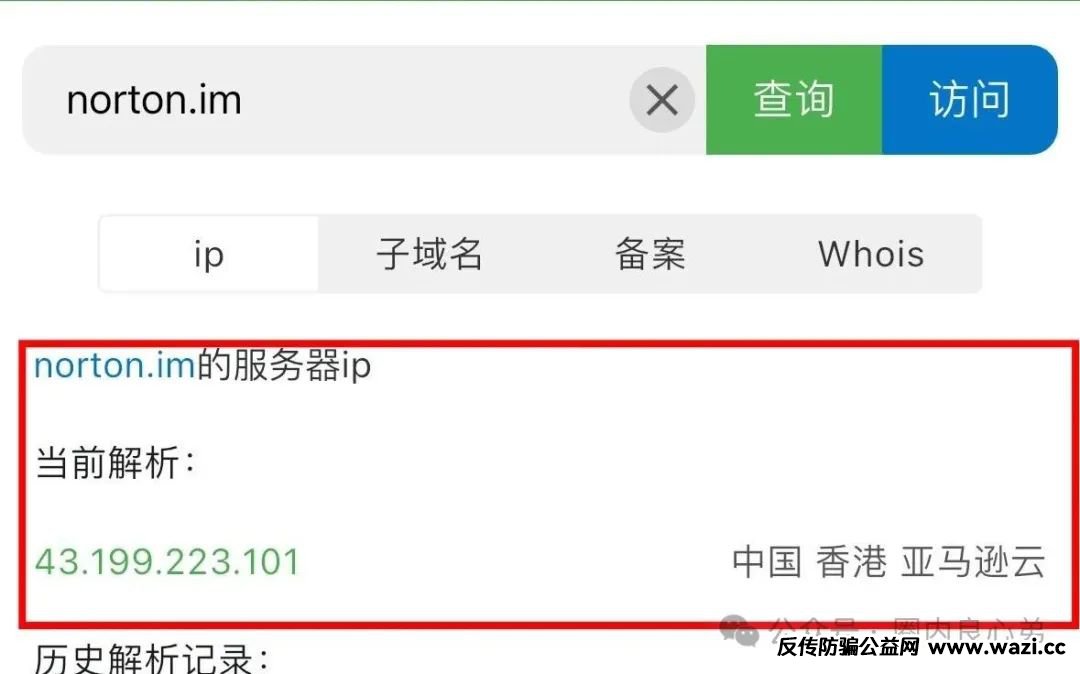The height and width of the screenshot is (674, 1080).
Task: Switch to the 子域名 tab
Action: (x=429, y=254)
